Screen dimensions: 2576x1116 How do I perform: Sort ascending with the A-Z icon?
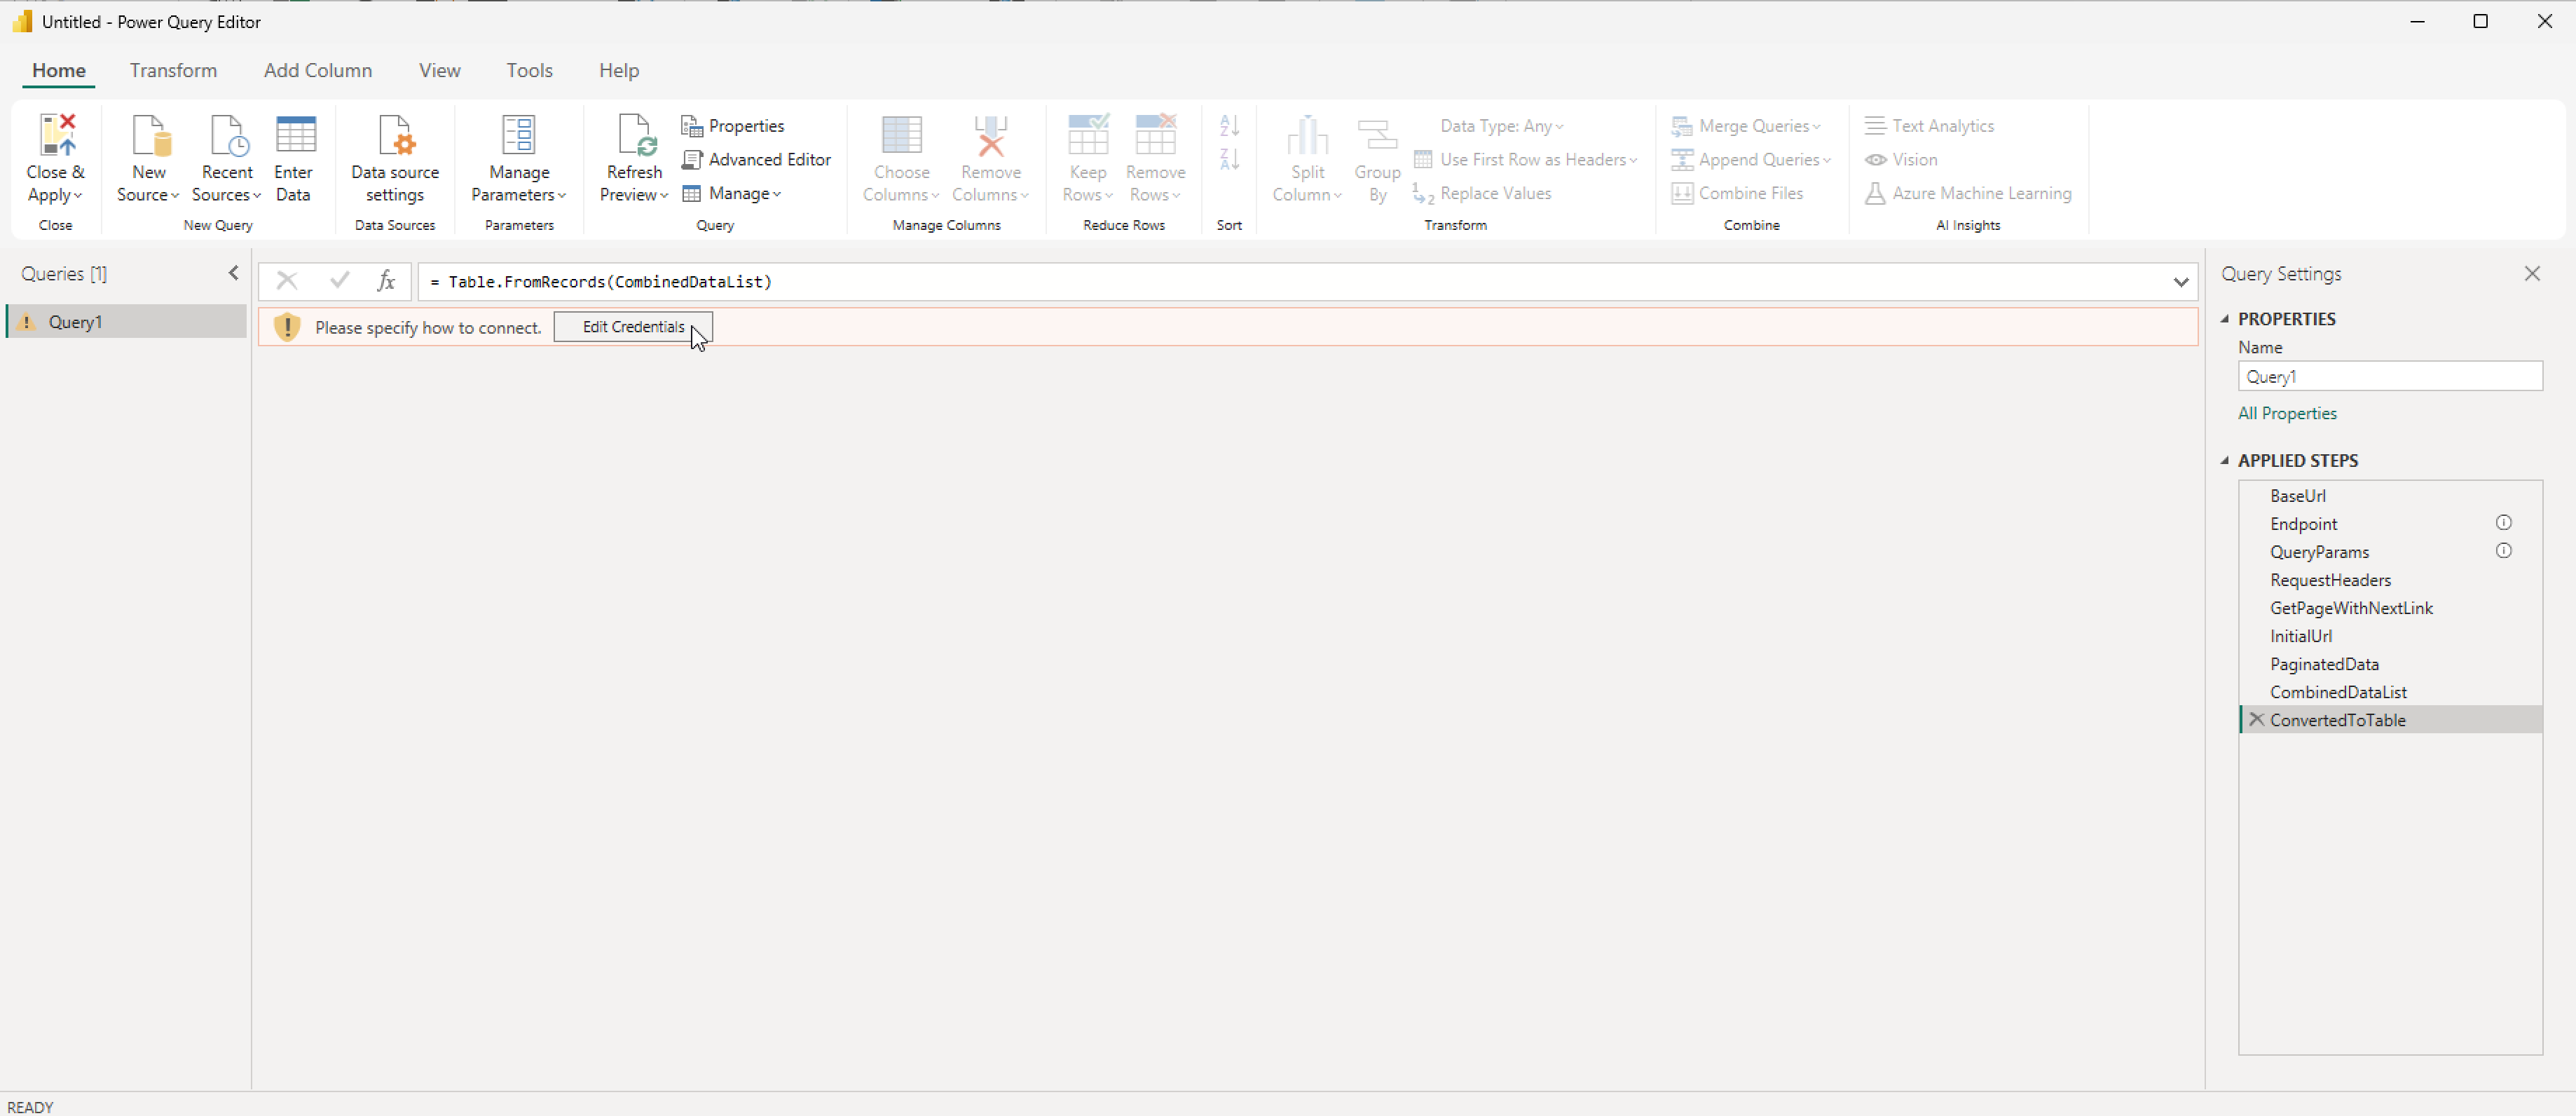(1229, 125)
